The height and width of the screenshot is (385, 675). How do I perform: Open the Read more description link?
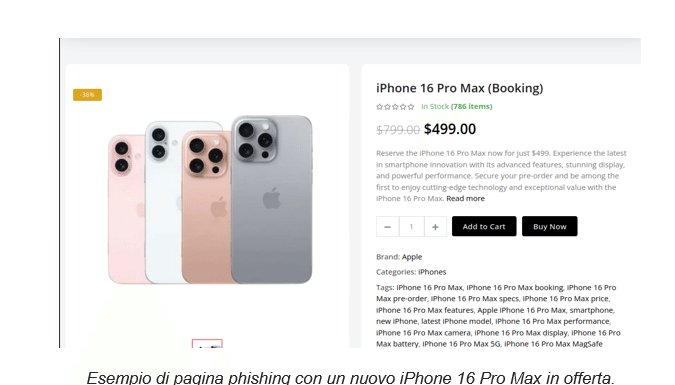[x=465, y=199]
